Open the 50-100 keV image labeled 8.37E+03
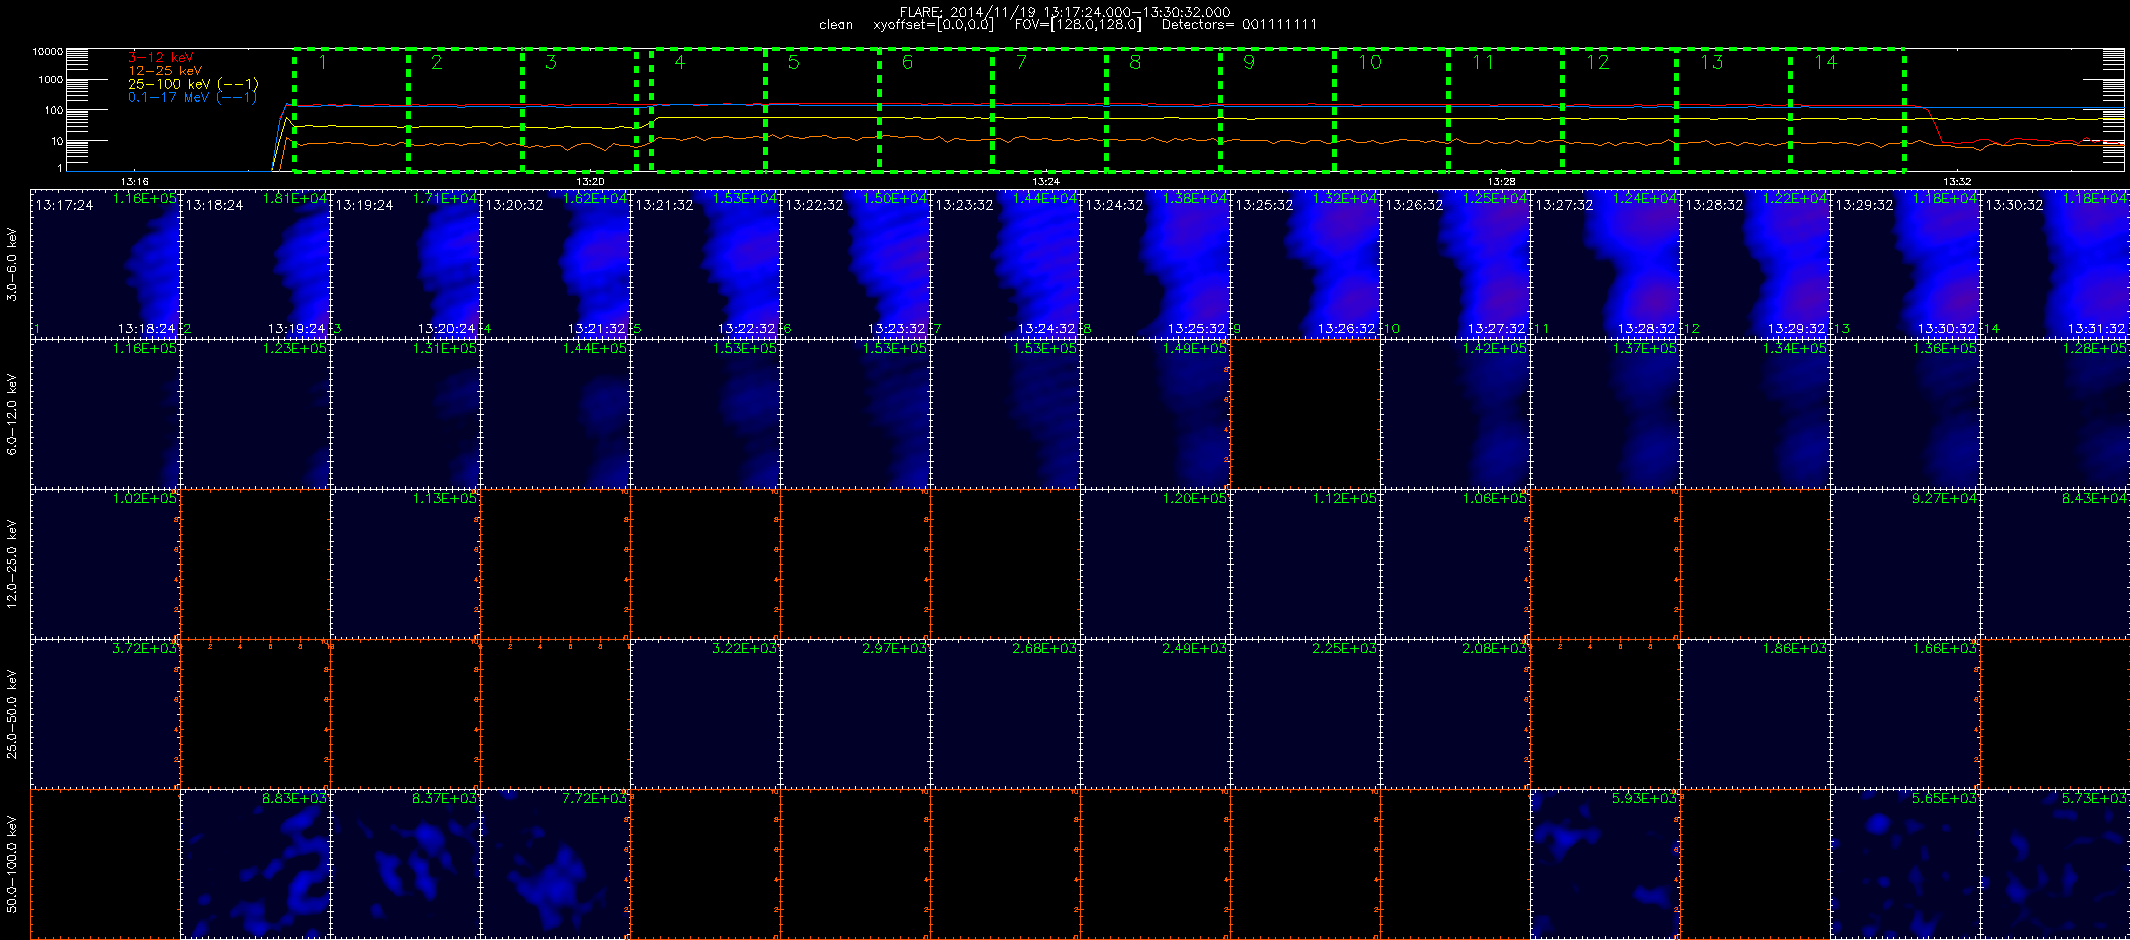 [406, 864]
